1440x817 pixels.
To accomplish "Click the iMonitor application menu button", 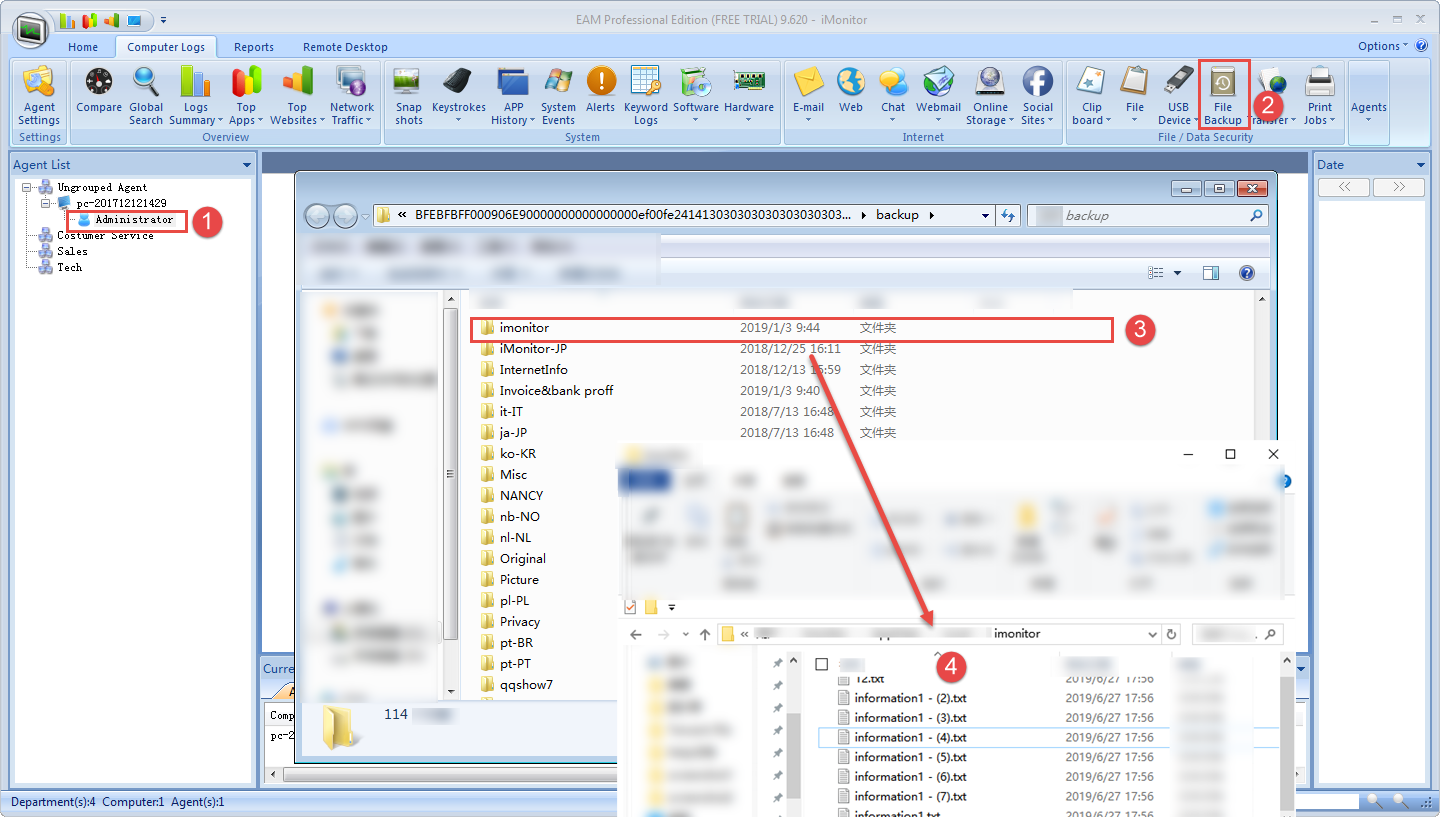I will click(32, 30).
